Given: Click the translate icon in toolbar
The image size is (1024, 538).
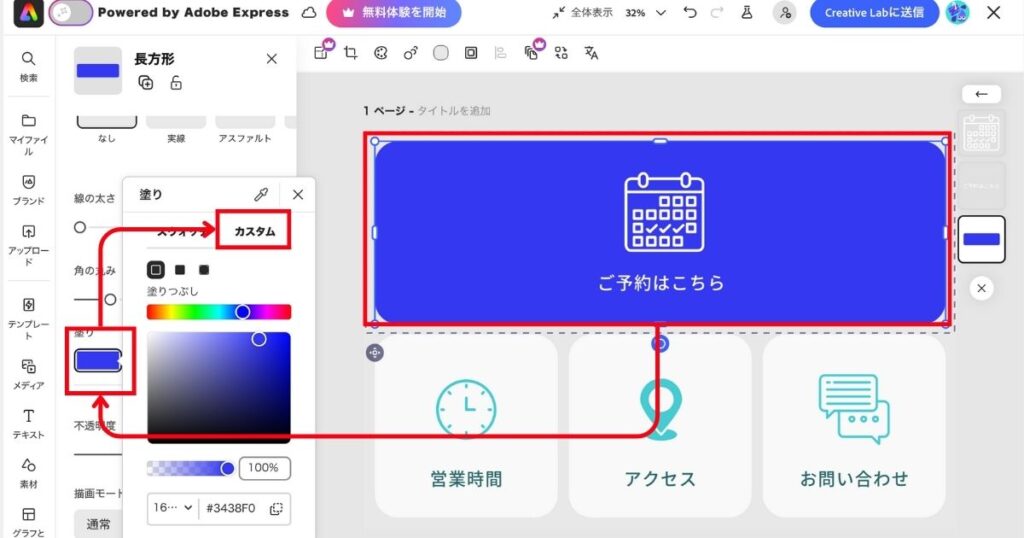Looking at the screenshot, I should (591, 53).
